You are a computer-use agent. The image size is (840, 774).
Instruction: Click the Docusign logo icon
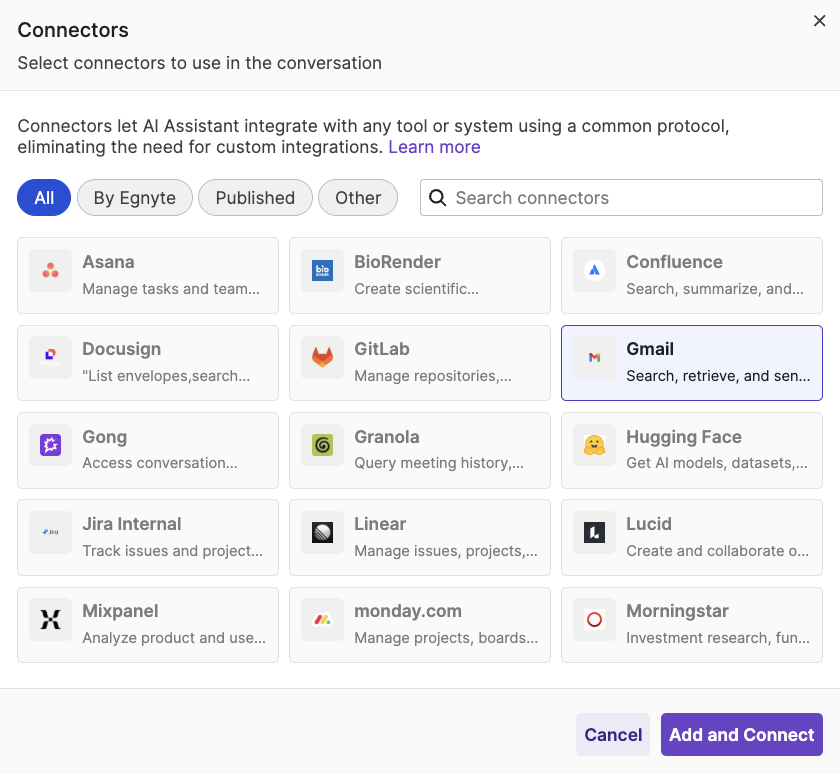point(50,357)
